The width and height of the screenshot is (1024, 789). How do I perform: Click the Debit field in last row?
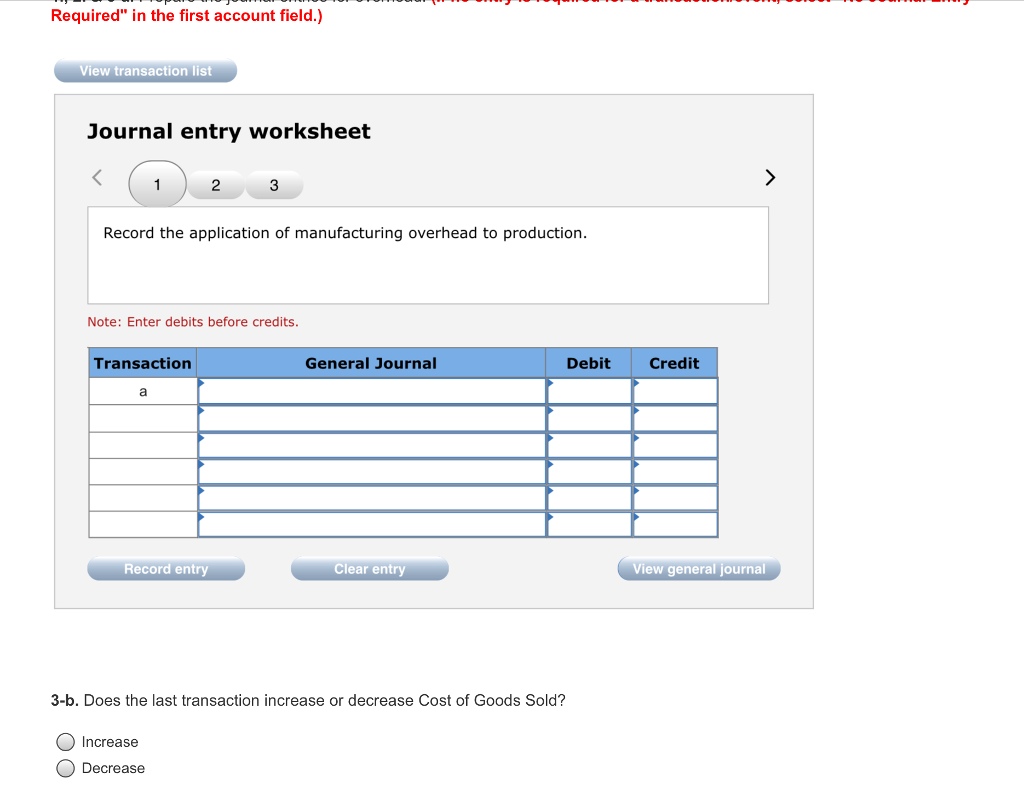589,524
